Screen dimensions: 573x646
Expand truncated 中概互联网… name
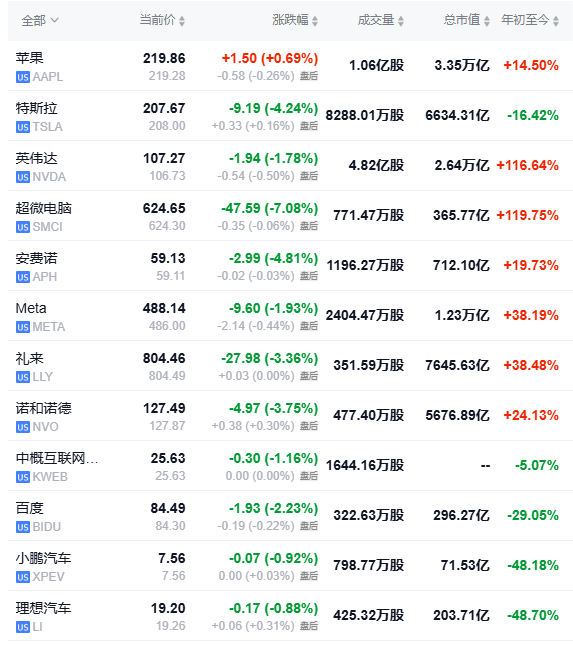(x=57, y=458)
